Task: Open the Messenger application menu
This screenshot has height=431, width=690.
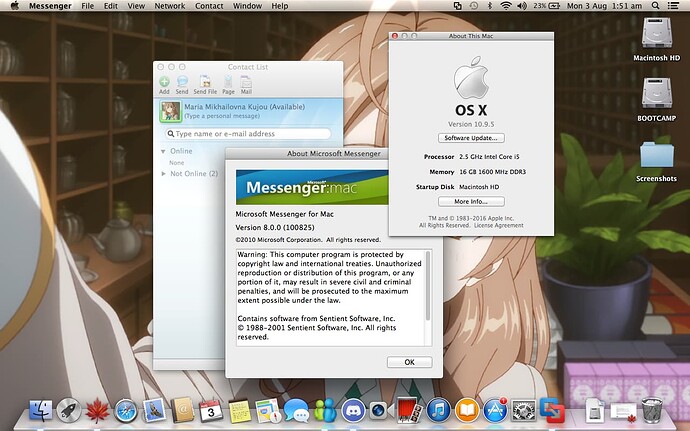Action: (x=50, y=6)
